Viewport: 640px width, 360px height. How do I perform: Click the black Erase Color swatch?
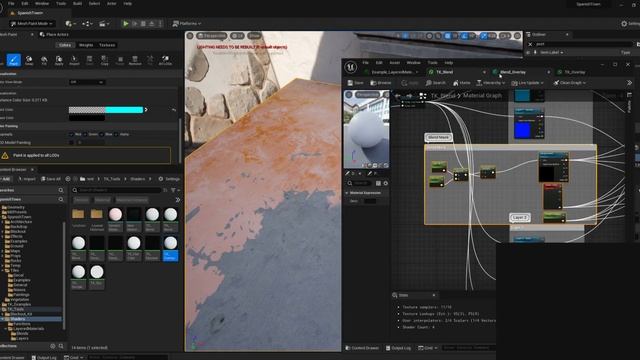click(x=87, y=118)
